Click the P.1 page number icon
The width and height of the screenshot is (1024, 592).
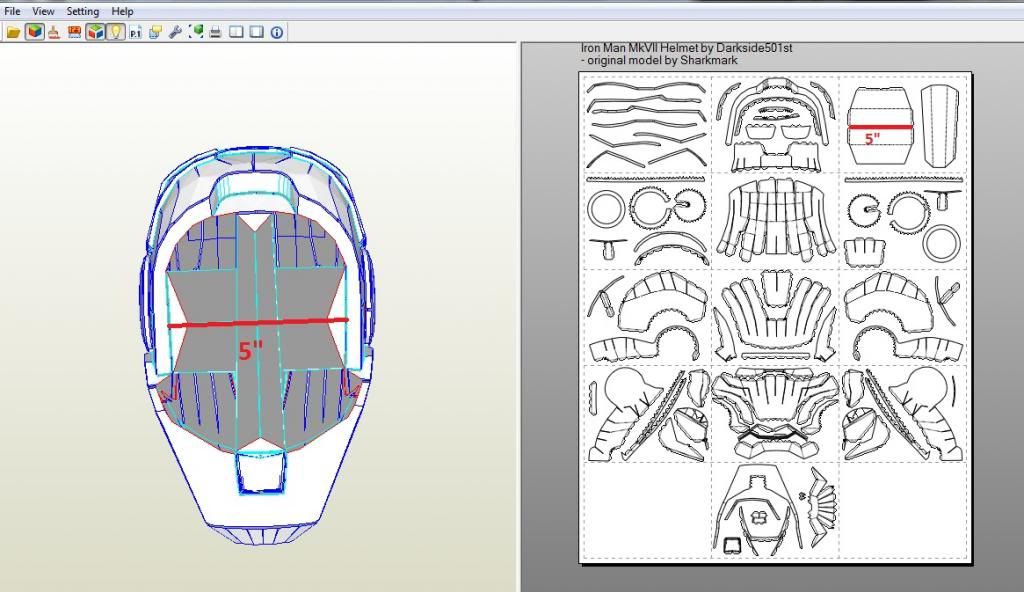point(135,32)
